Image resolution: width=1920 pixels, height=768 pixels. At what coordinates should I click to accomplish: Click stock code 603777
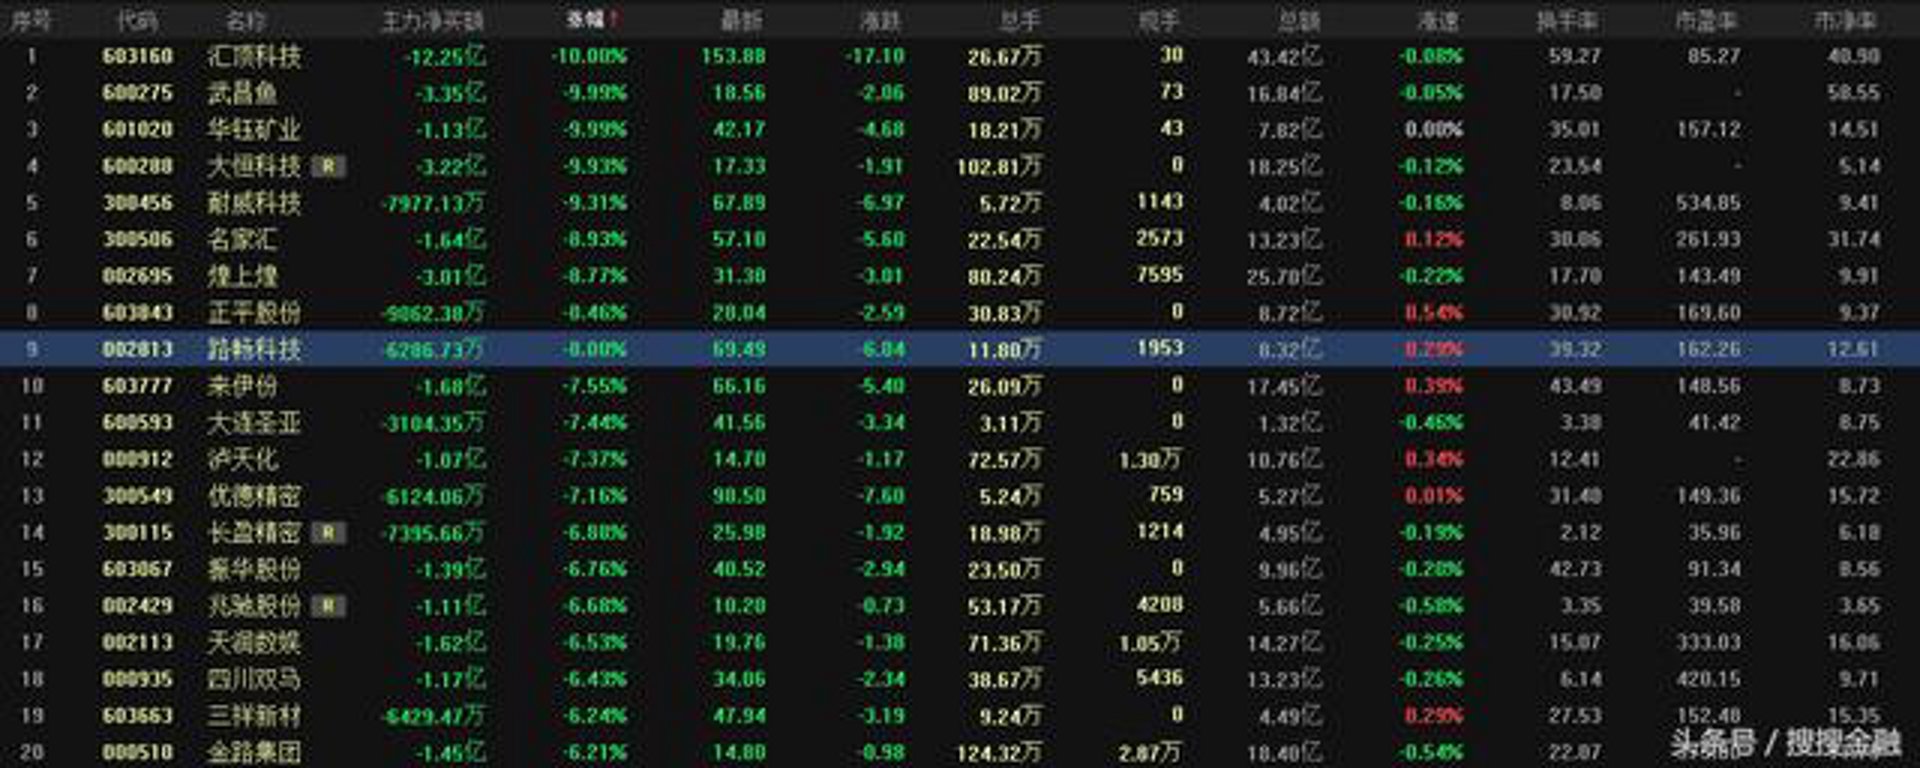[x=138, y=386]
